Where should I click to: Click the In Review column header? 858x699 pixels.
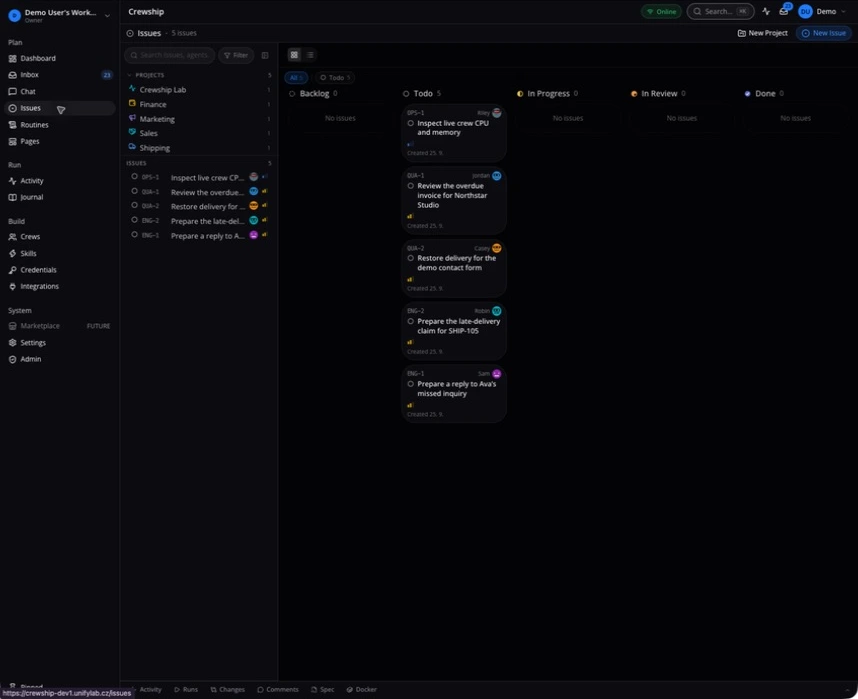[x=658, y=94]
